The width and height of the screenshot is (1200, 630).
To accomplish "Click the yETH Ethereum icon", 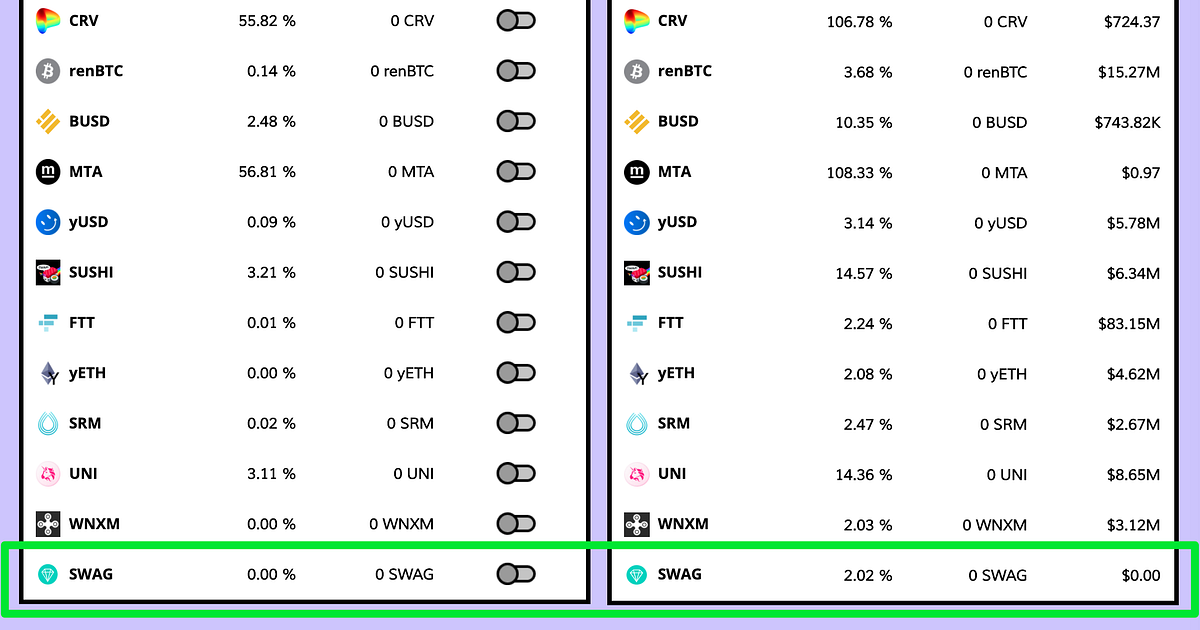I will pos(44,373).
